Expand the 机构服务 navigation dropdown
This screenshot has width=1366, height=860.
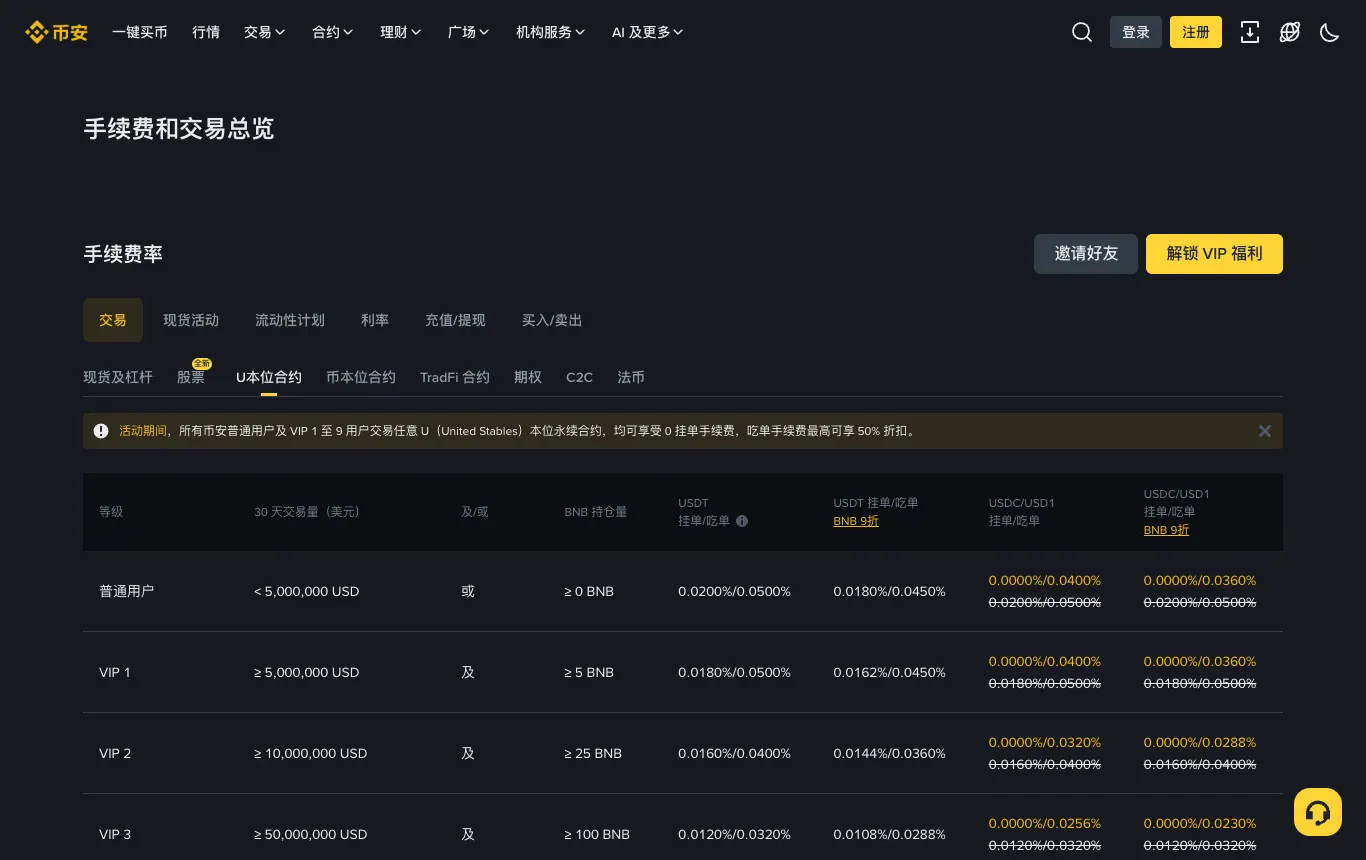pos(551,32)
